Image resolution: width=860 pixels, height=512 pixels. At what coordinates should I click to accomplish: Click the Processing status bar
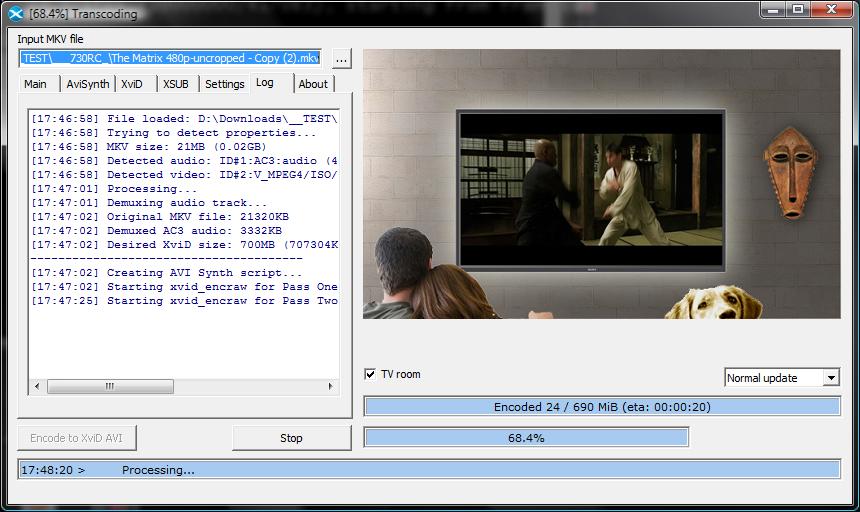429,470
